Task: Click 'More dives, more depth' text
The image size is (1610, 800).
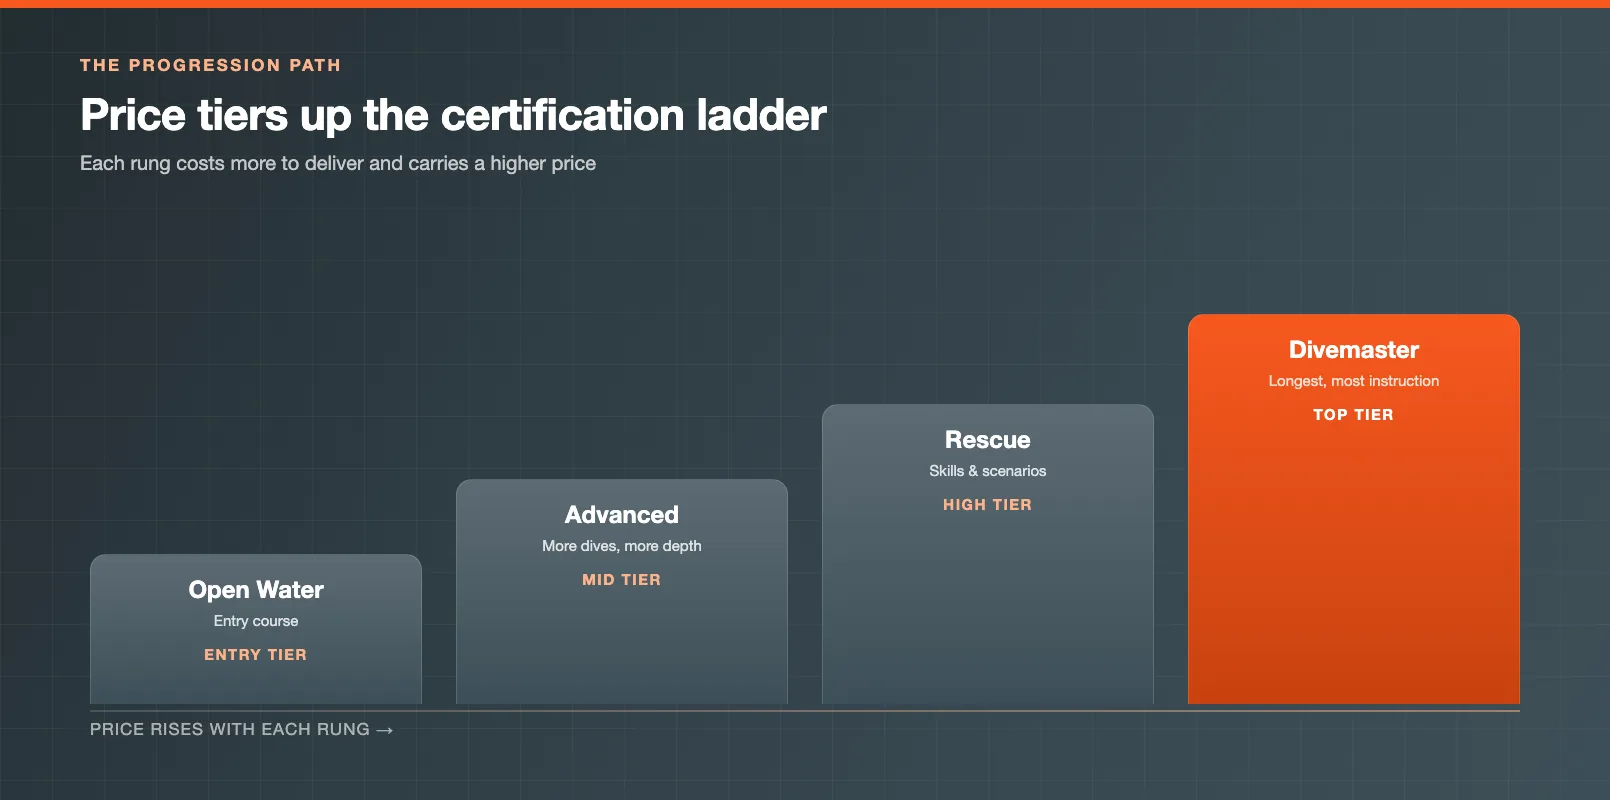Action: 622,546
